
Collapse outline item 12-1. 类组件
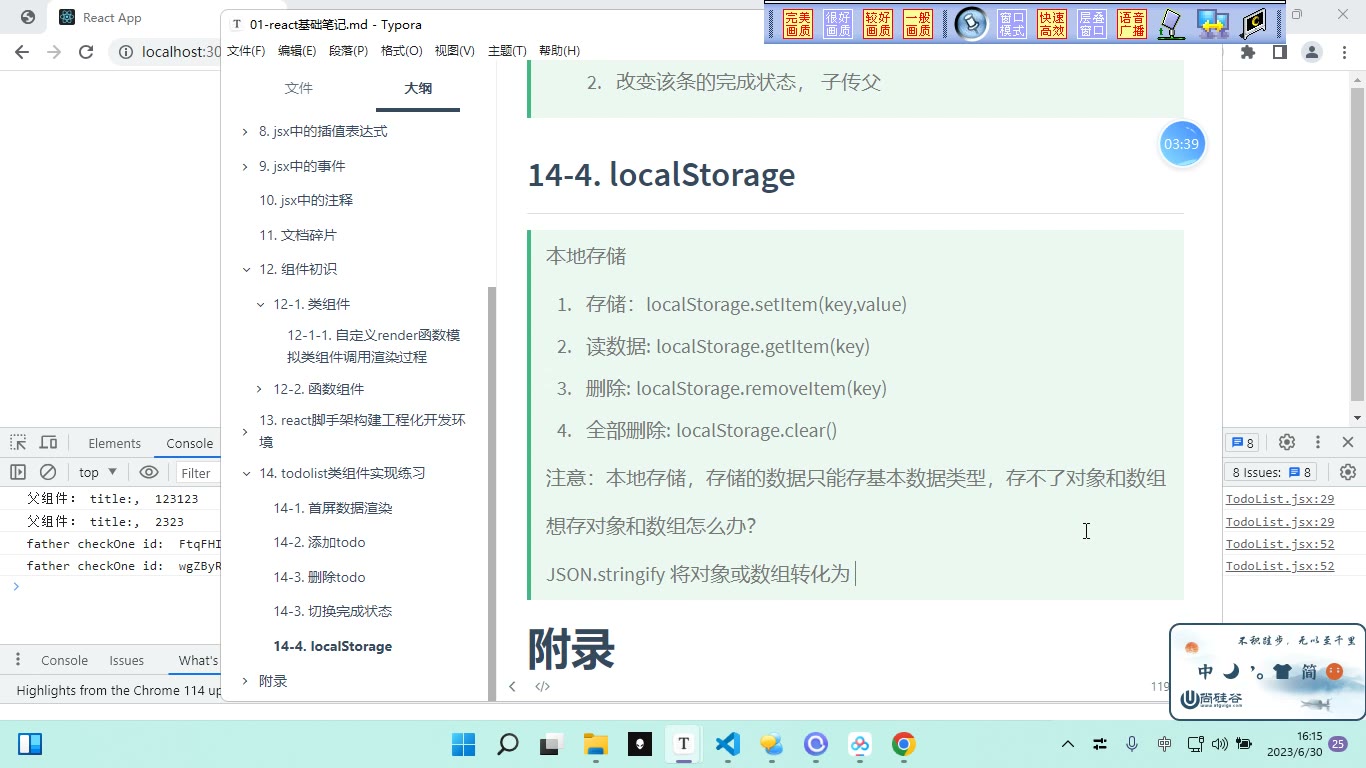pos(260,304)
